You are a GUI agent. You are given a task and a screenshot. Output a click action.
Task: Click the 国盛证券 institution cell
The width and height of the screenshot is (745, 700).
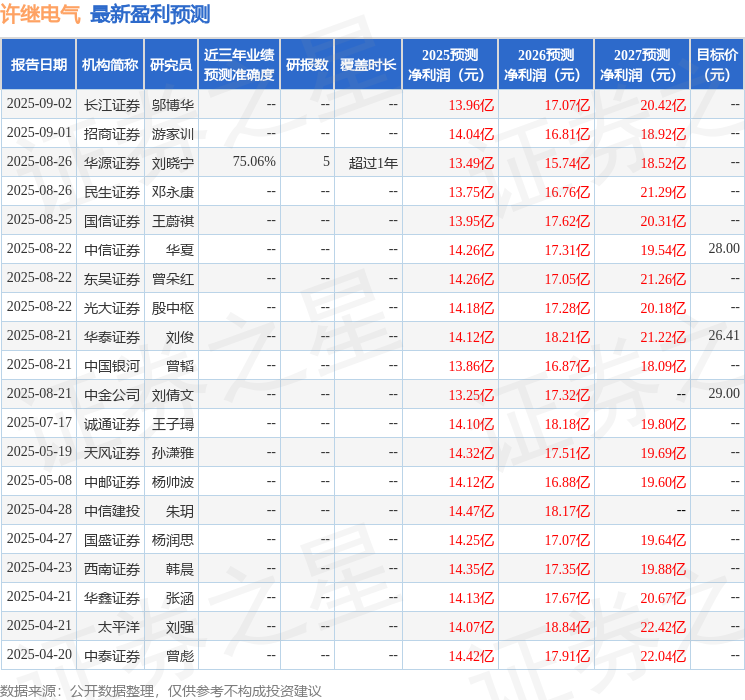(x=112, y=540)
